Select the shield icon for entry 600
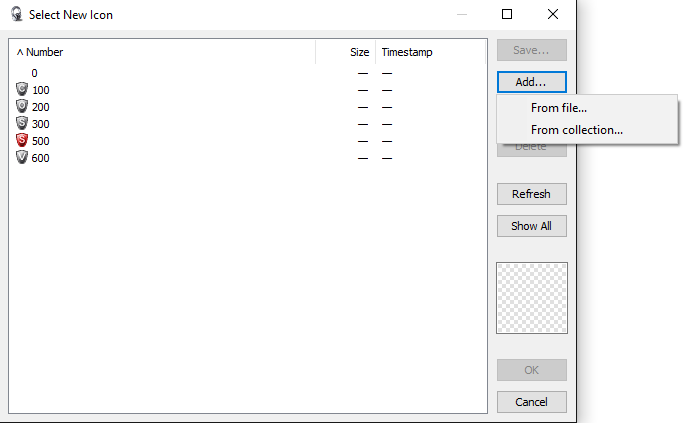This screenshot has width=685, height=423. coord(22,157)
